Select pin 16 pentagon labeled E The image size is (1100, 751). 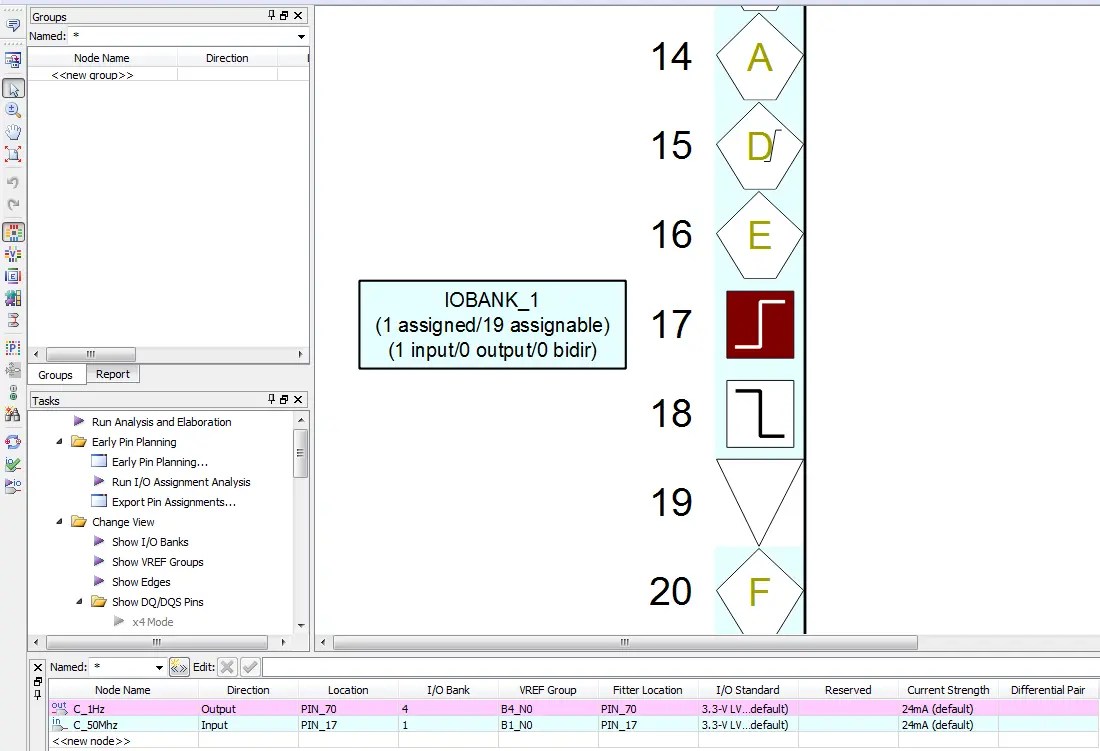click(x=760, y=235)
